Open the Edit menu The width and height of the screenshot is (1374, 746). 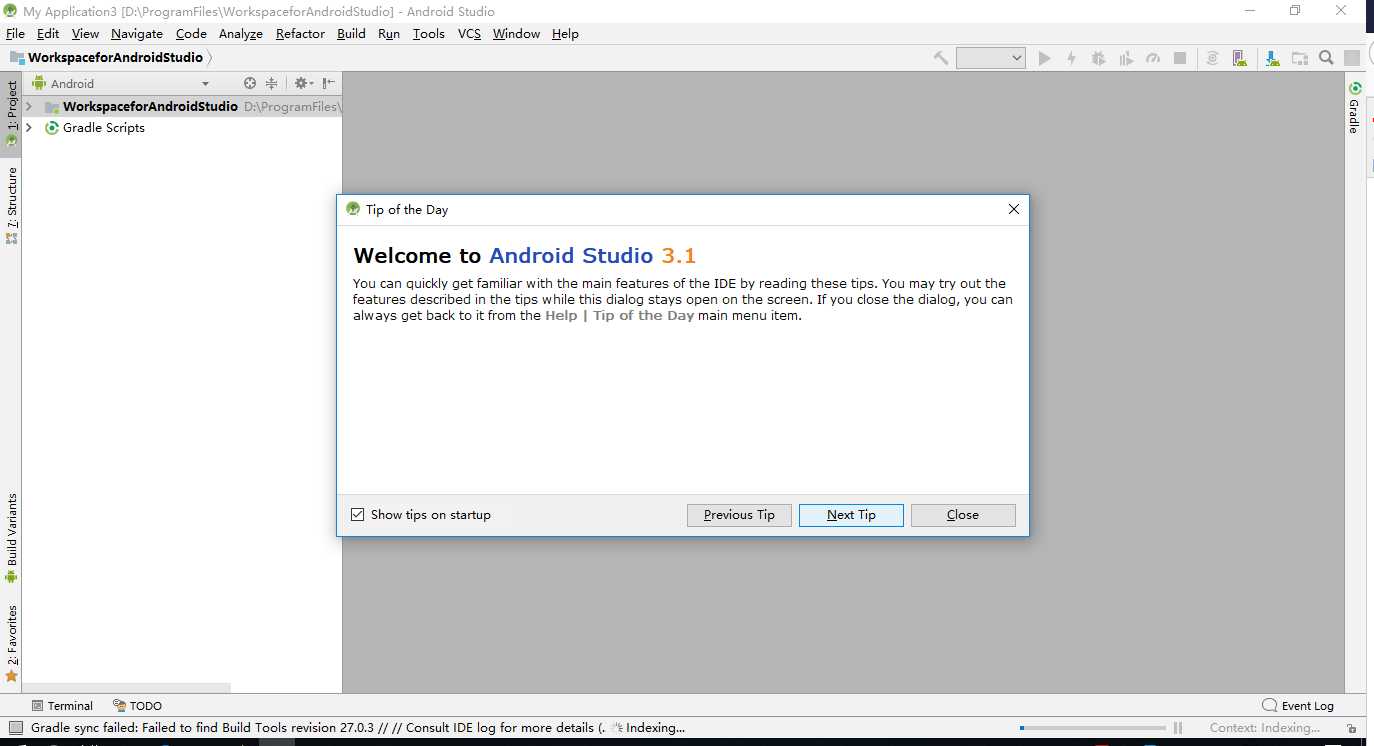[x=48, y=33]
